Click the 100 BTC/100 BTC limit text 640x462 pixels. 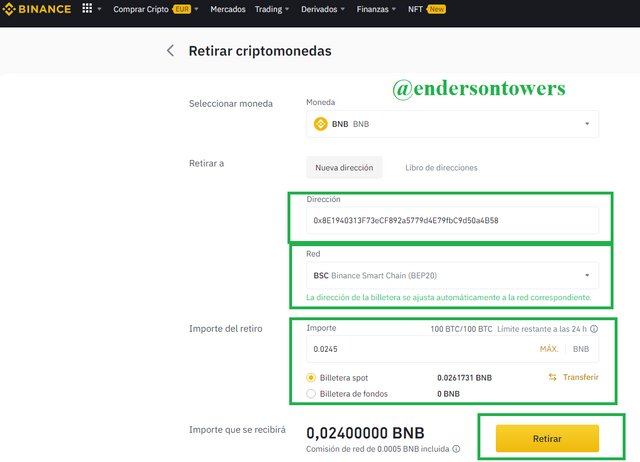click(x=461, y=329)
